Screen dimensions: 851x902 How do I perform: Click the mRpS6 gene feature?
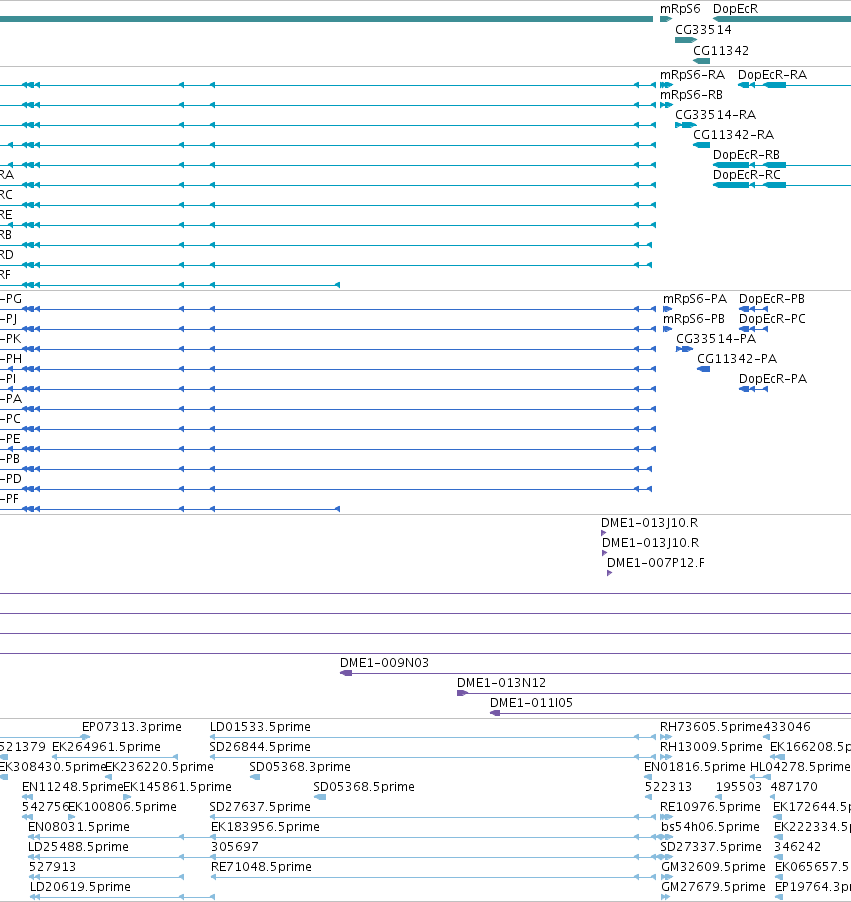pyautogui.click(x=666, y=19)
